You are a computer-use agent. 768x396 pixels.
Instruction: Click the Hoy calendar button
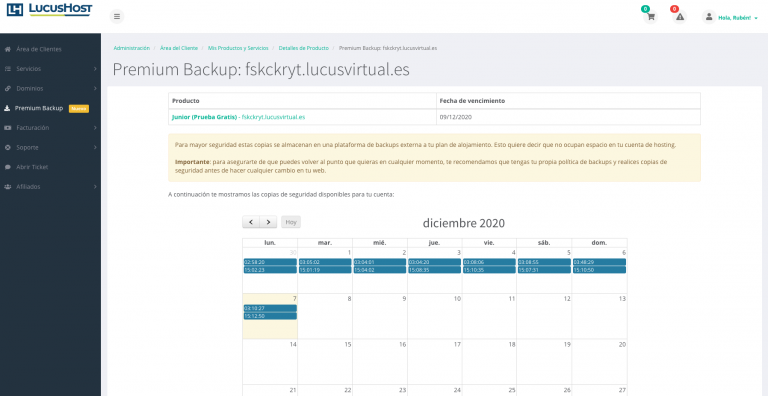pyautogui.click(x=291, y=222)
